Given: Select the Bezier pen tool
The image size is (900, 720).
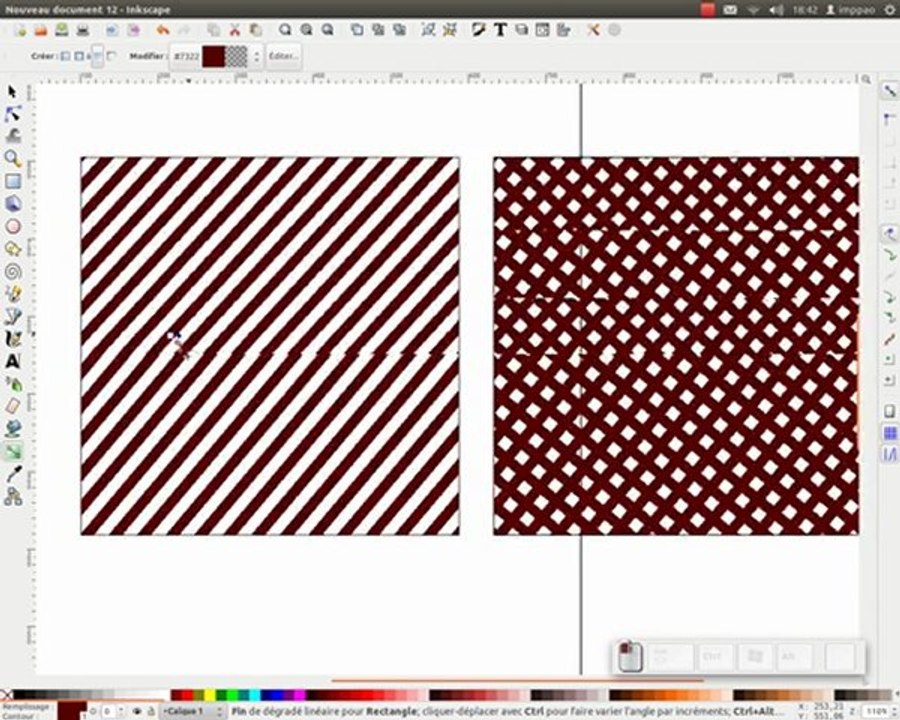Looking at the screenshot, I should pyautogui.click(x=13, y=316).
